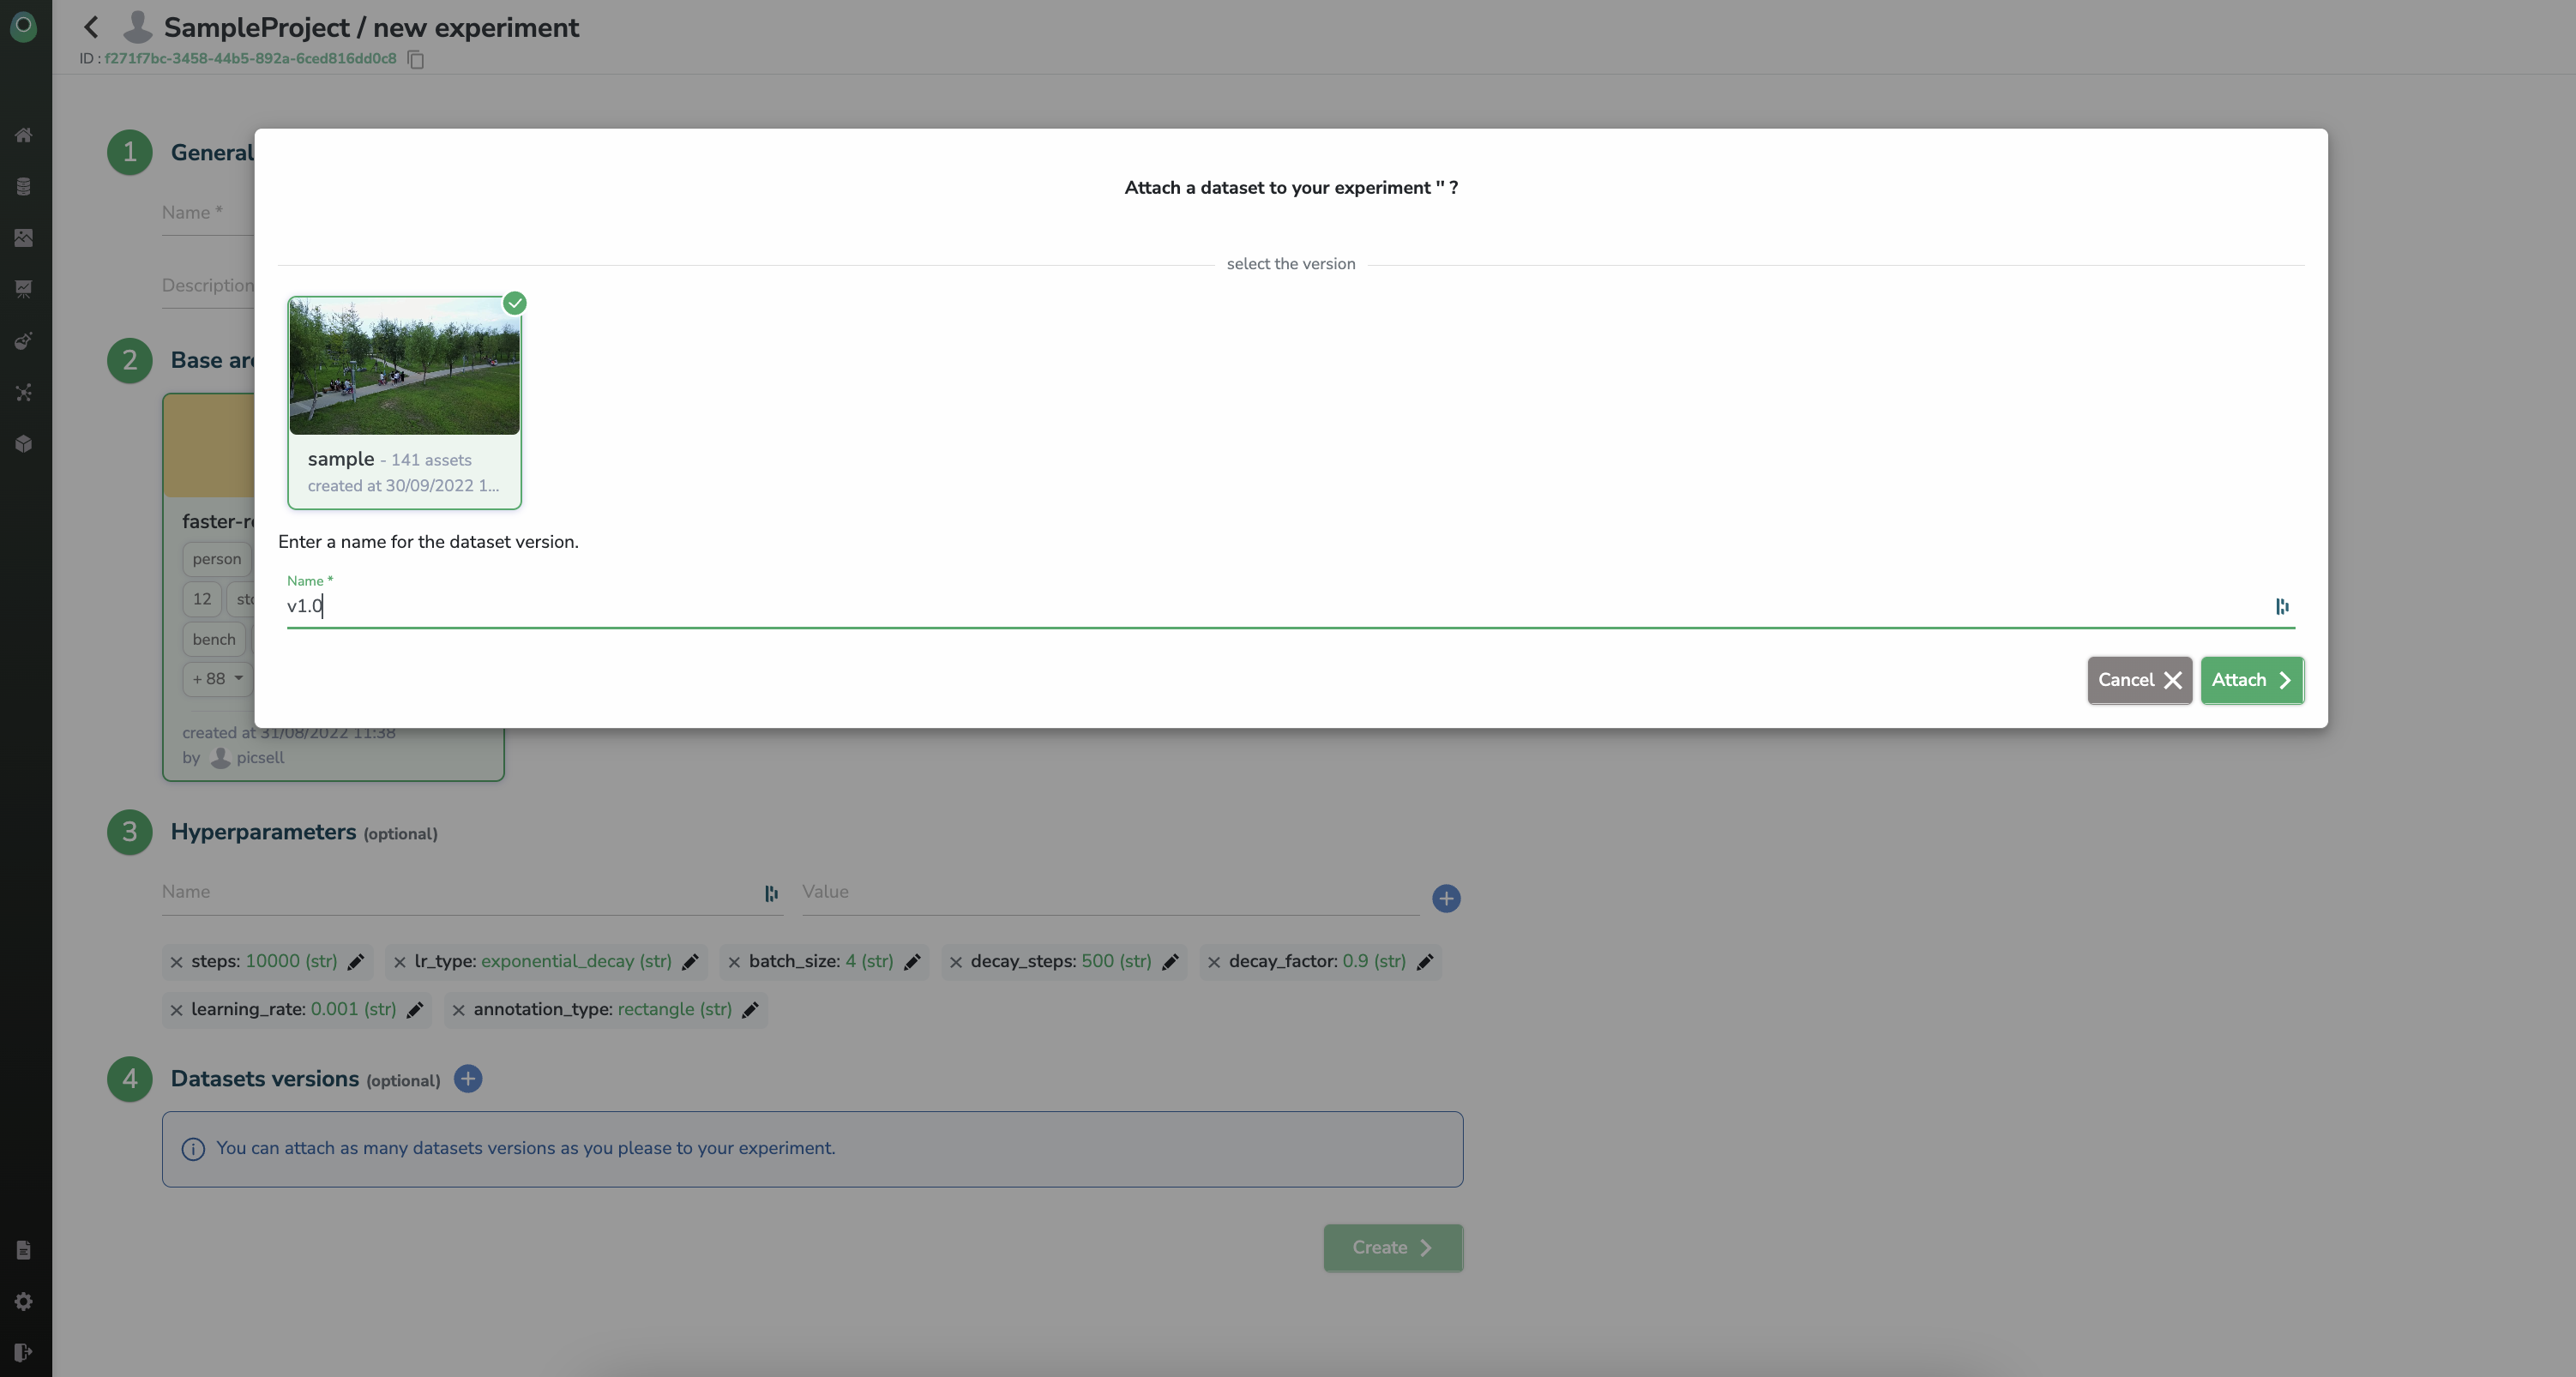Image resolution: width=2576 pixels, height=1377 pixels.
Task: Copy the experiment ID to clipboard
Action: 416,60
